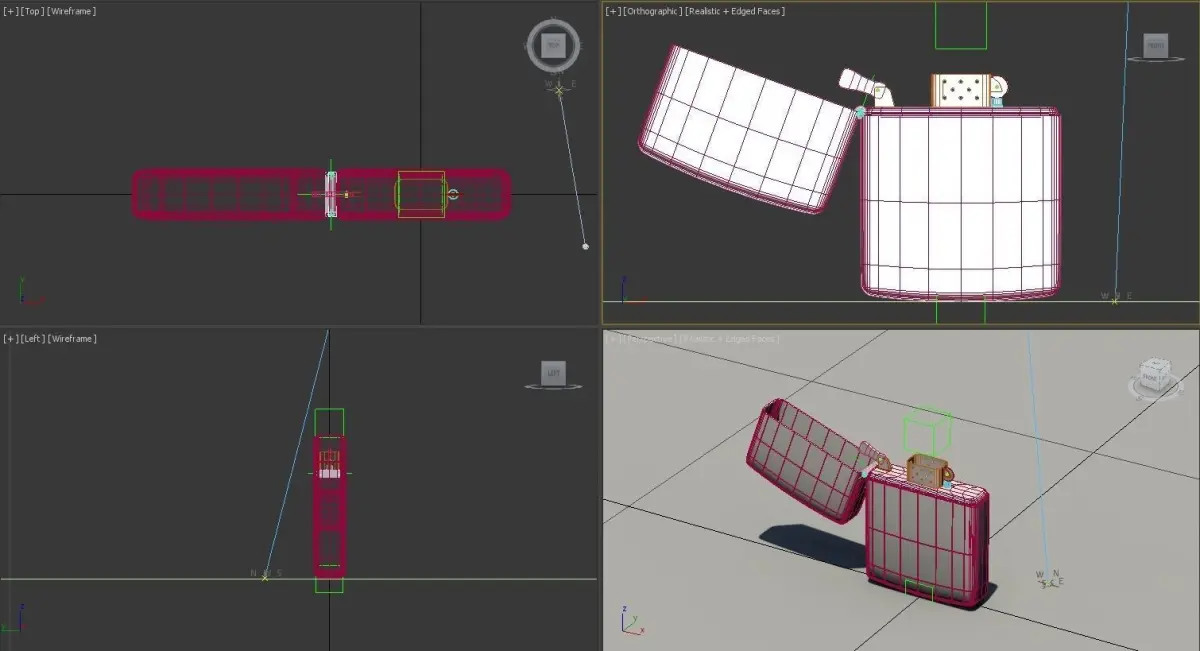Select the lighter body in Orthographic viewport
The height and width of the screenshot is (651, 1200).
pos(960,205)
